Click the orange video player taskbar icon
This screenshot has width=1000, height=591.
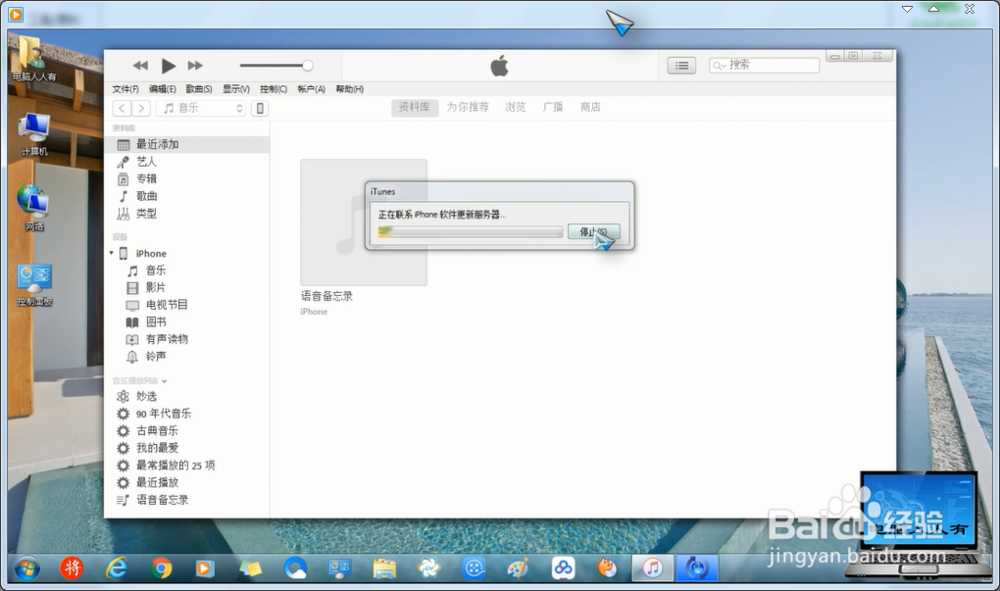[205, 568]
